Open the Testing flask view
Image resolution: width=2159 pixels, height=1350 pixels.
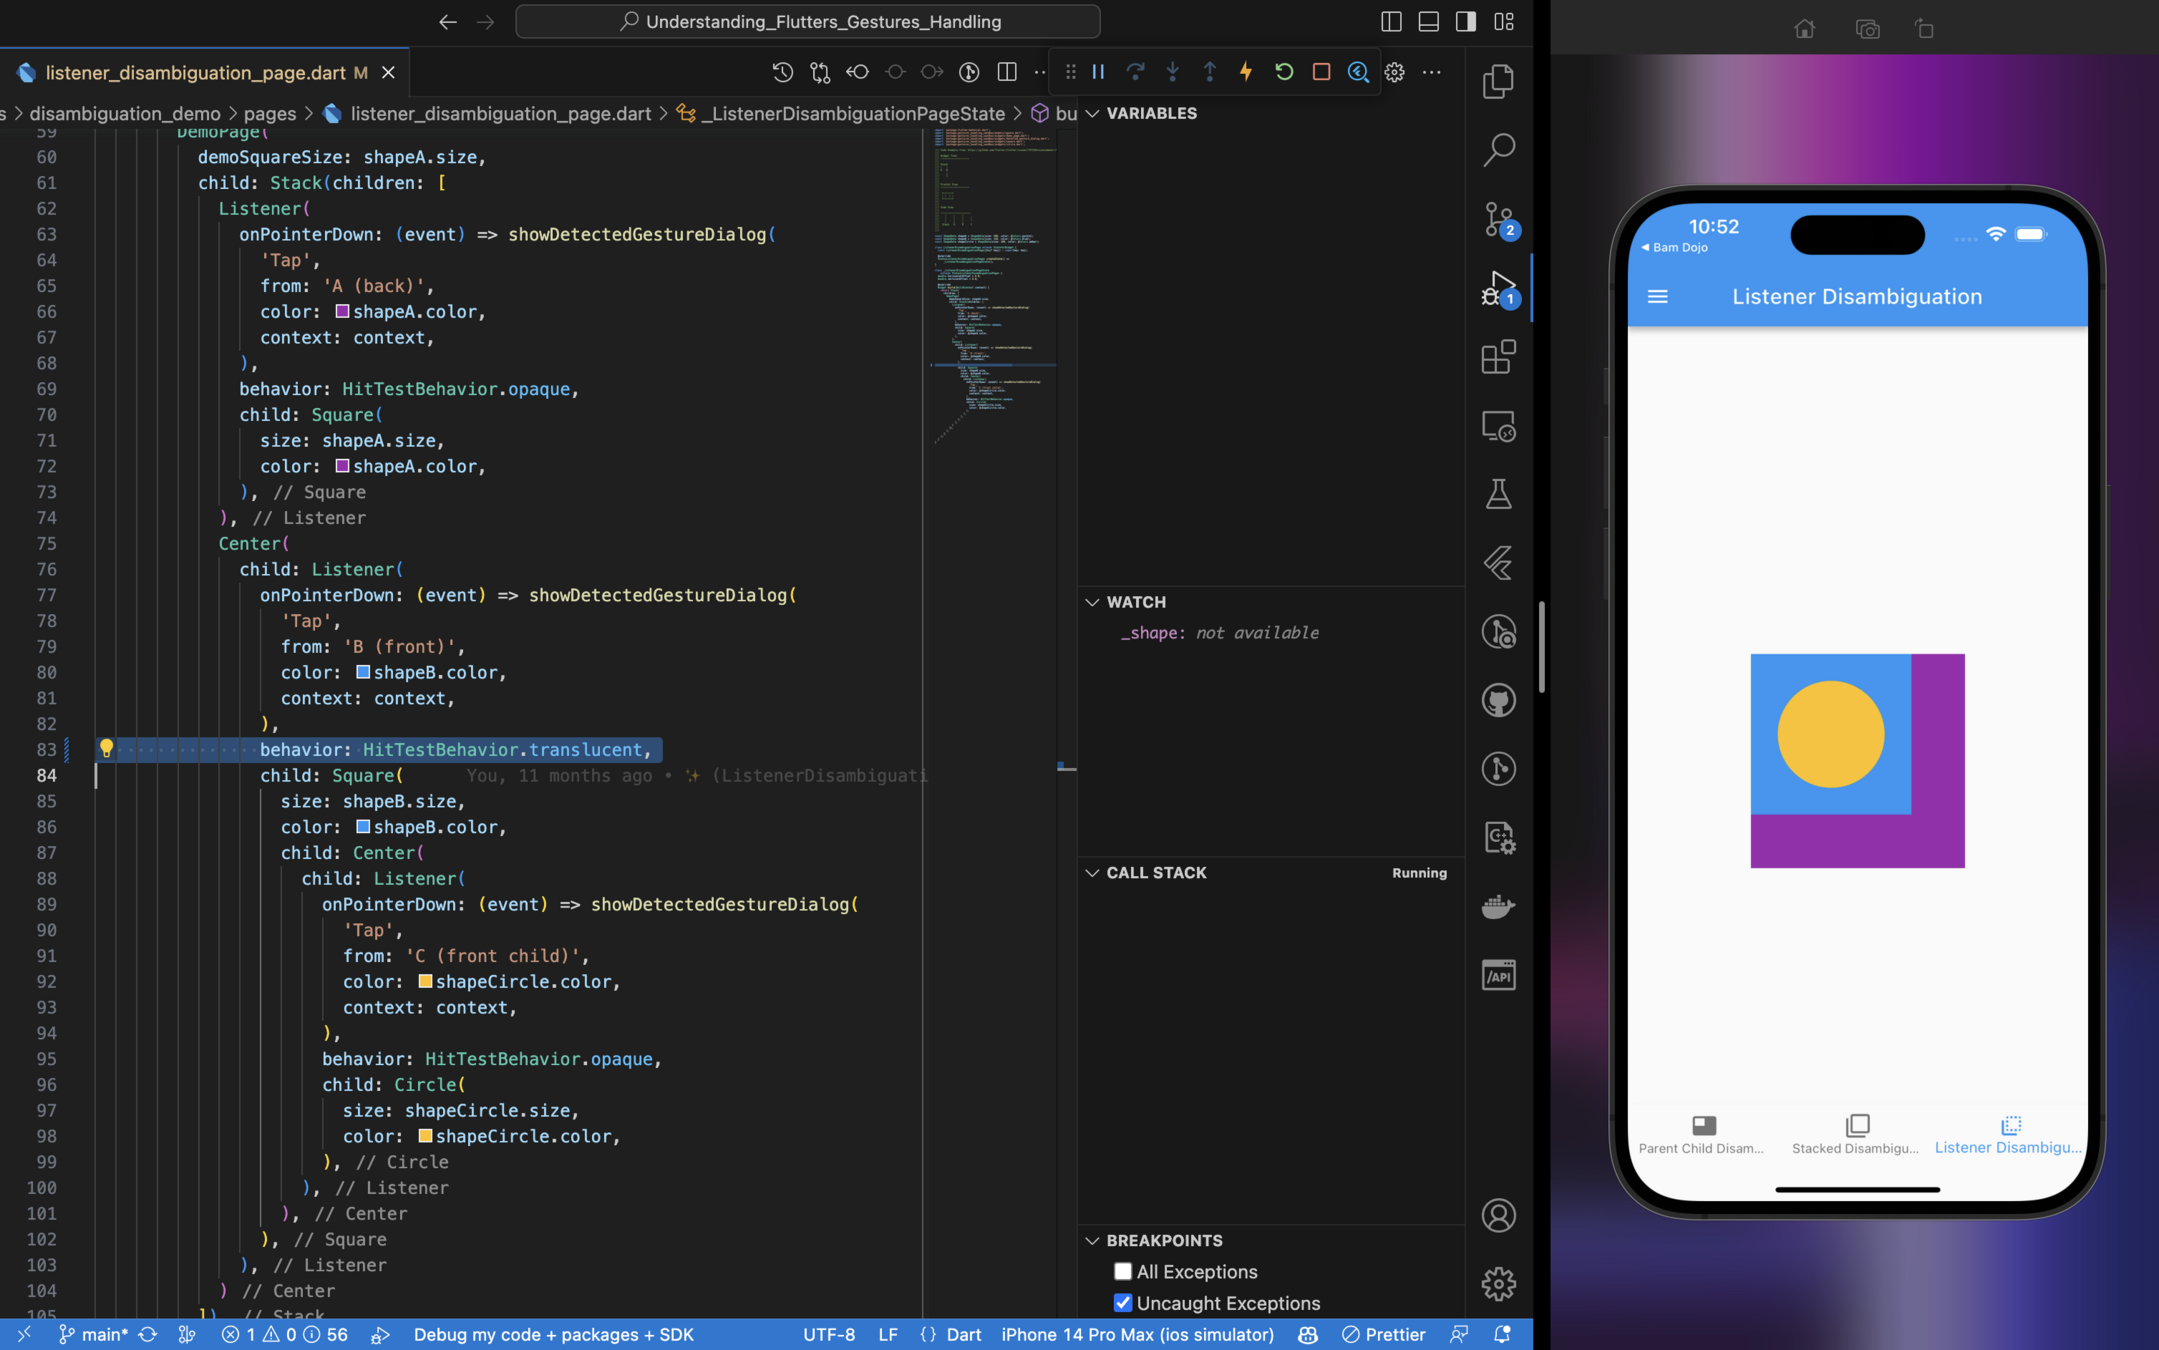tap(1498, 494)
